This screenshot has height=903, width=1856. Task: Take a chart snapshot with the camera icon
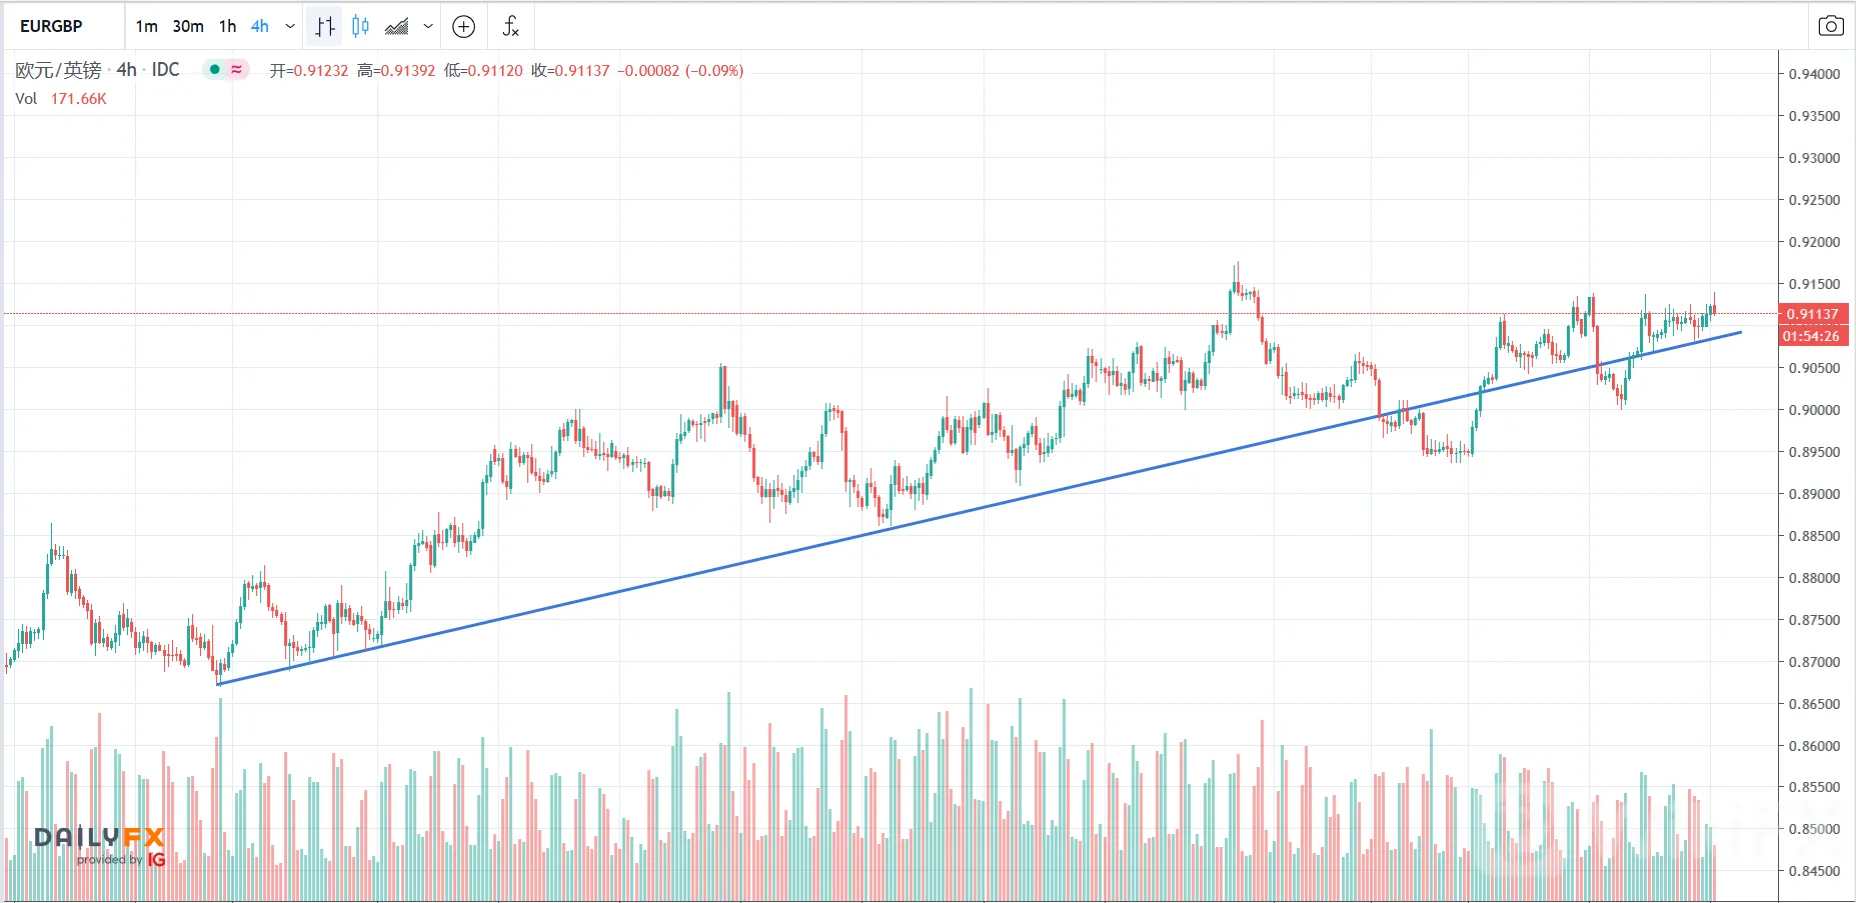pyautogui.click(x=1831, y=26)
